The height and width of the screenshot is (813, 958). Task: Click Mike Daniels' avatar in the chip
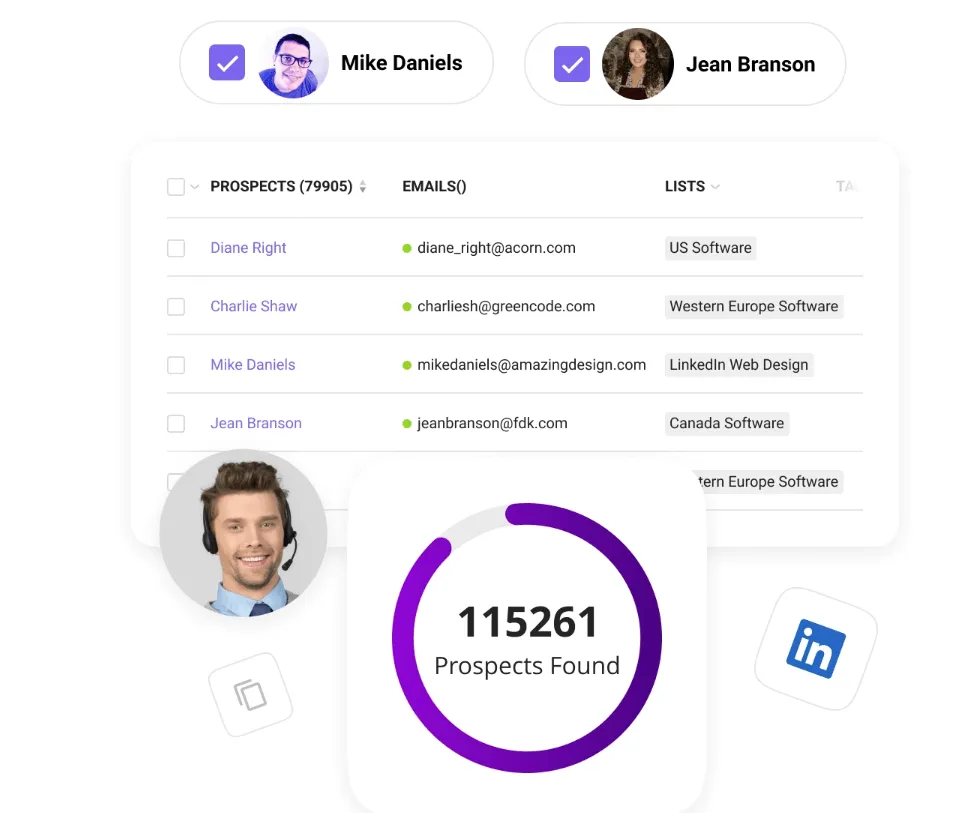point(293,63)
